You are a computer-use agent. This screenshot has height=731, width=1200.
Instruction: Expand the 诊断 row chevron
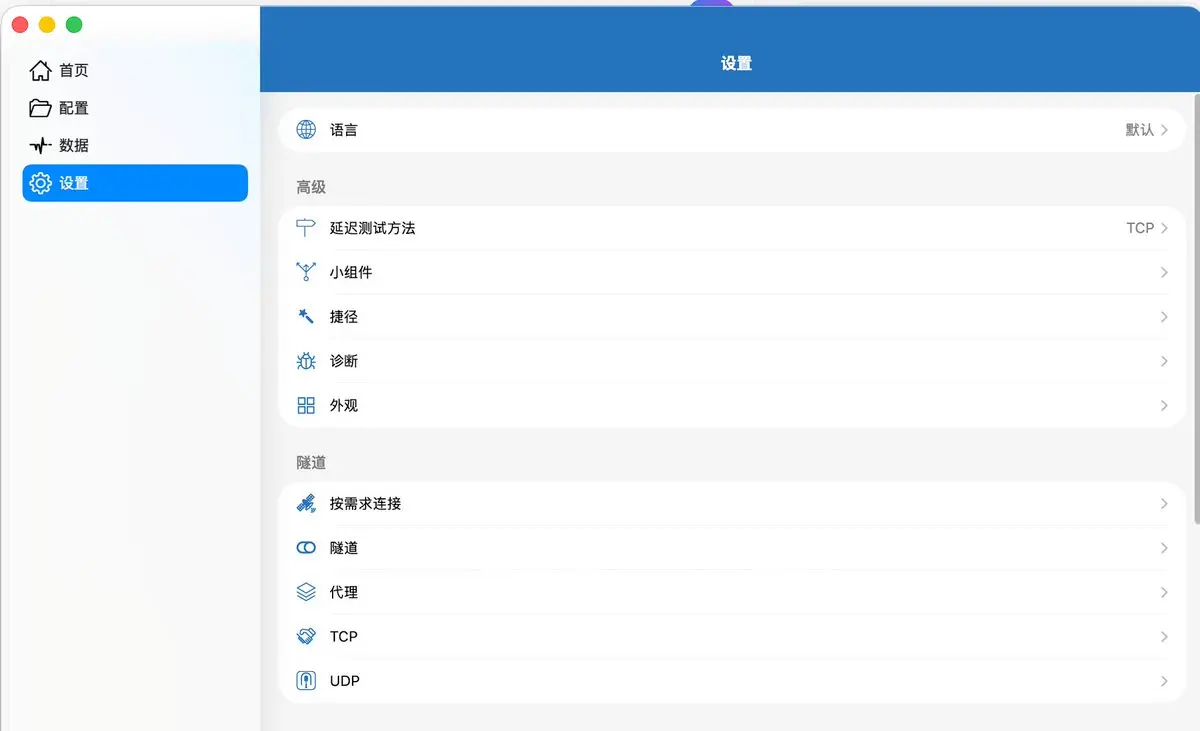1165,361
